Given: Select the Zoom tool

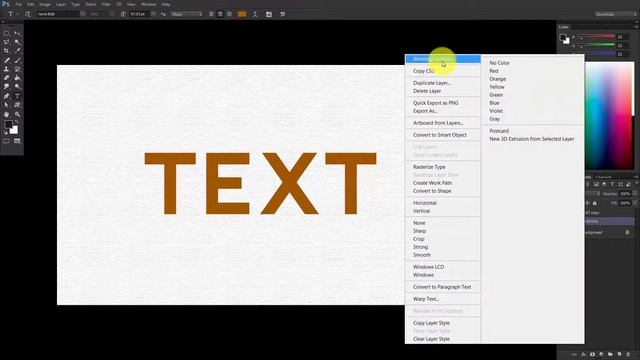Looking at the screenshot, I should click(17, 115).
